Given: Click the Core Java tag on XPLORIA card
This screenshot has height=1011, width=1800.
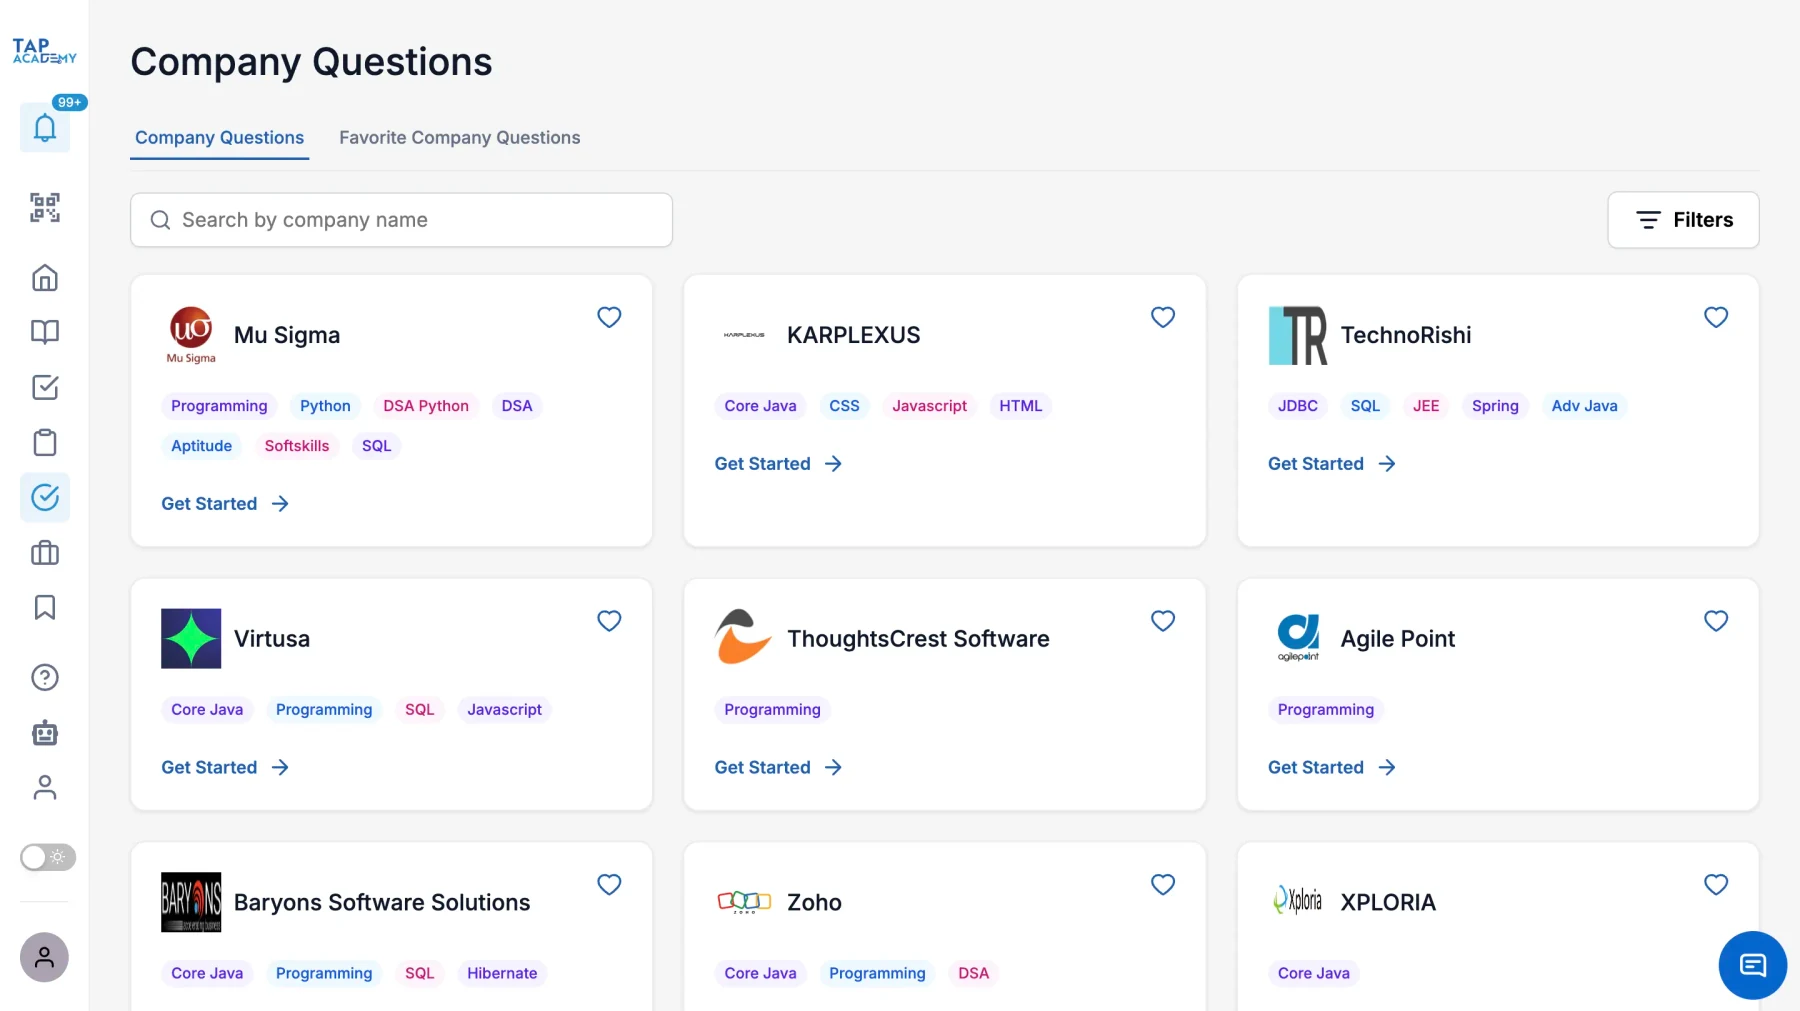Looking at the screenshot, I should (x=1314, y=974).
